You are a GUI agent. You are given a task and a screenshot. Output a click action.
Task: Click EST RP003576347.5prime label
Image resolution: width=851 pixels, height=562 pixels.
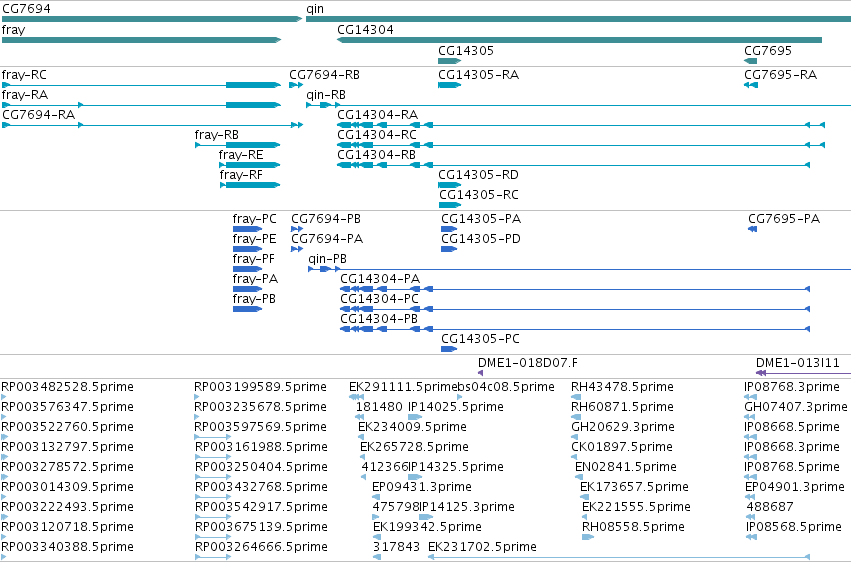67,407
